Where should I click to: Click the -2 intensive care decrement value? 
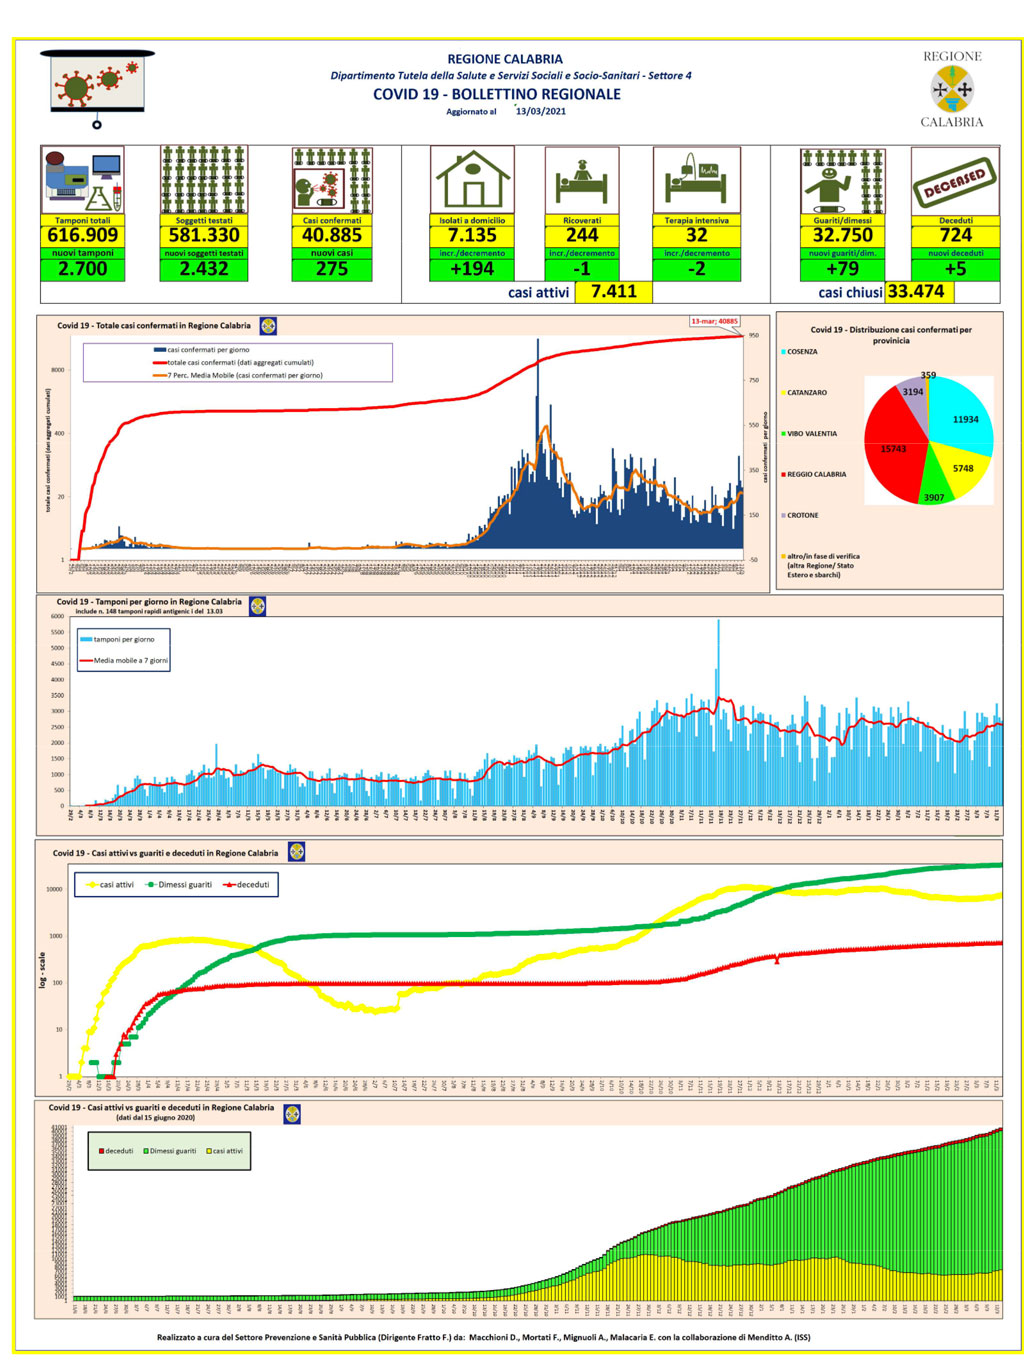pos(697,269)
